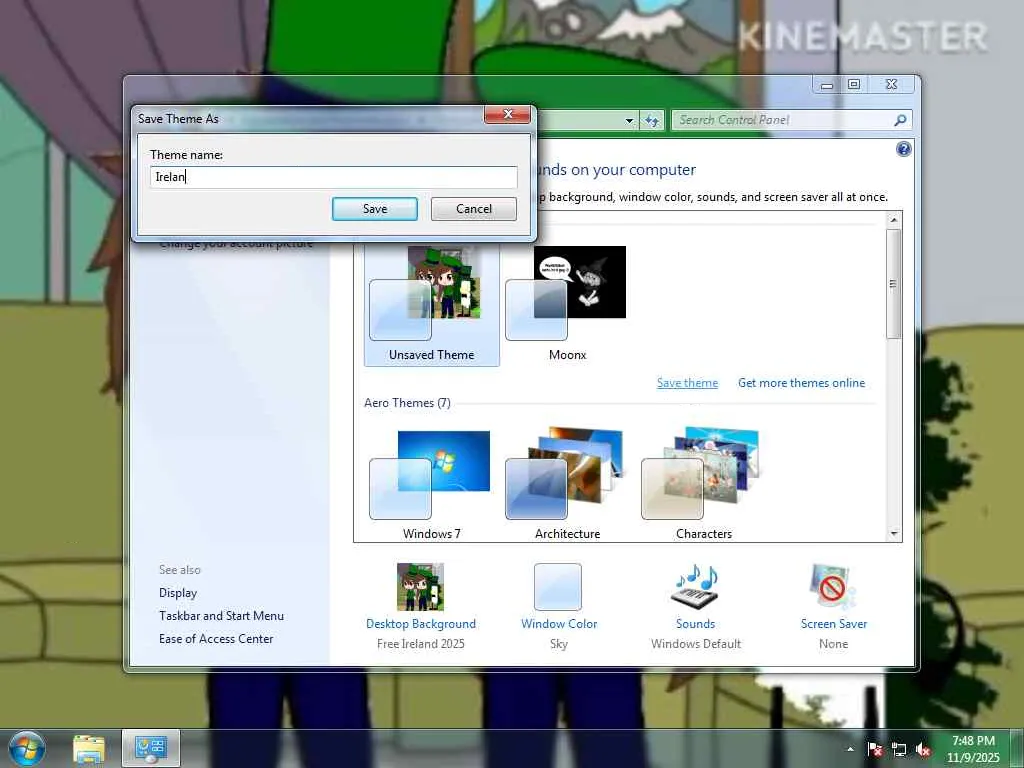This screenshot has height=768, width=1024.
Task: Click the blue help question mark icon
Action: click(x=903, y=150)
